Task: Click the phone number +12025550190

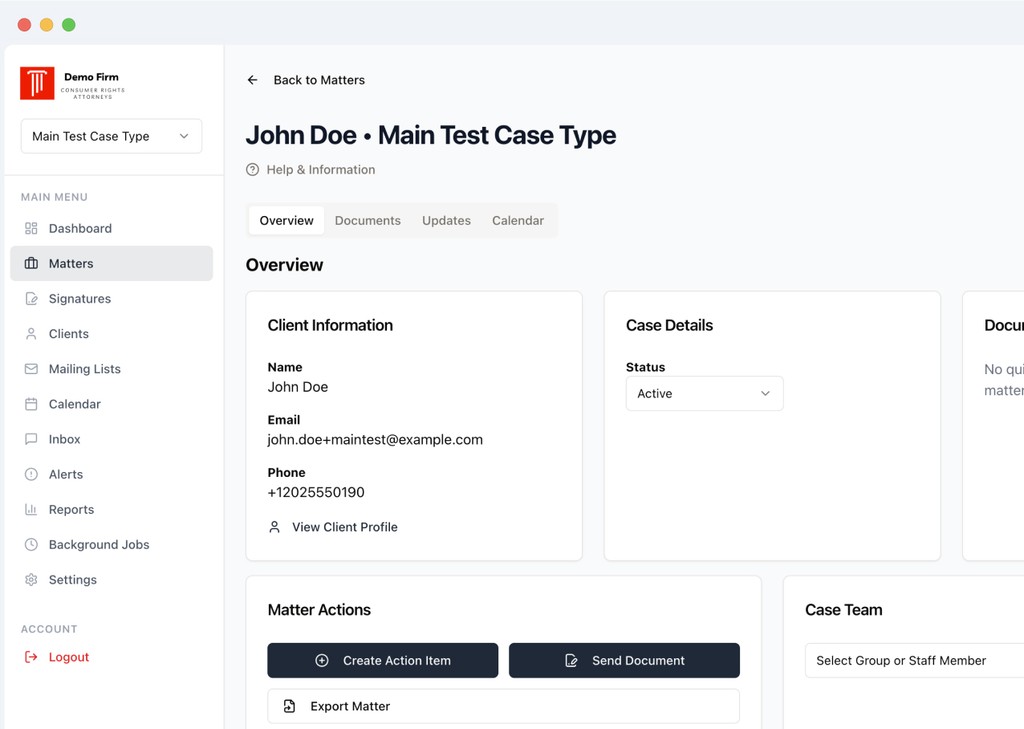Action: [x=316, y=493]
